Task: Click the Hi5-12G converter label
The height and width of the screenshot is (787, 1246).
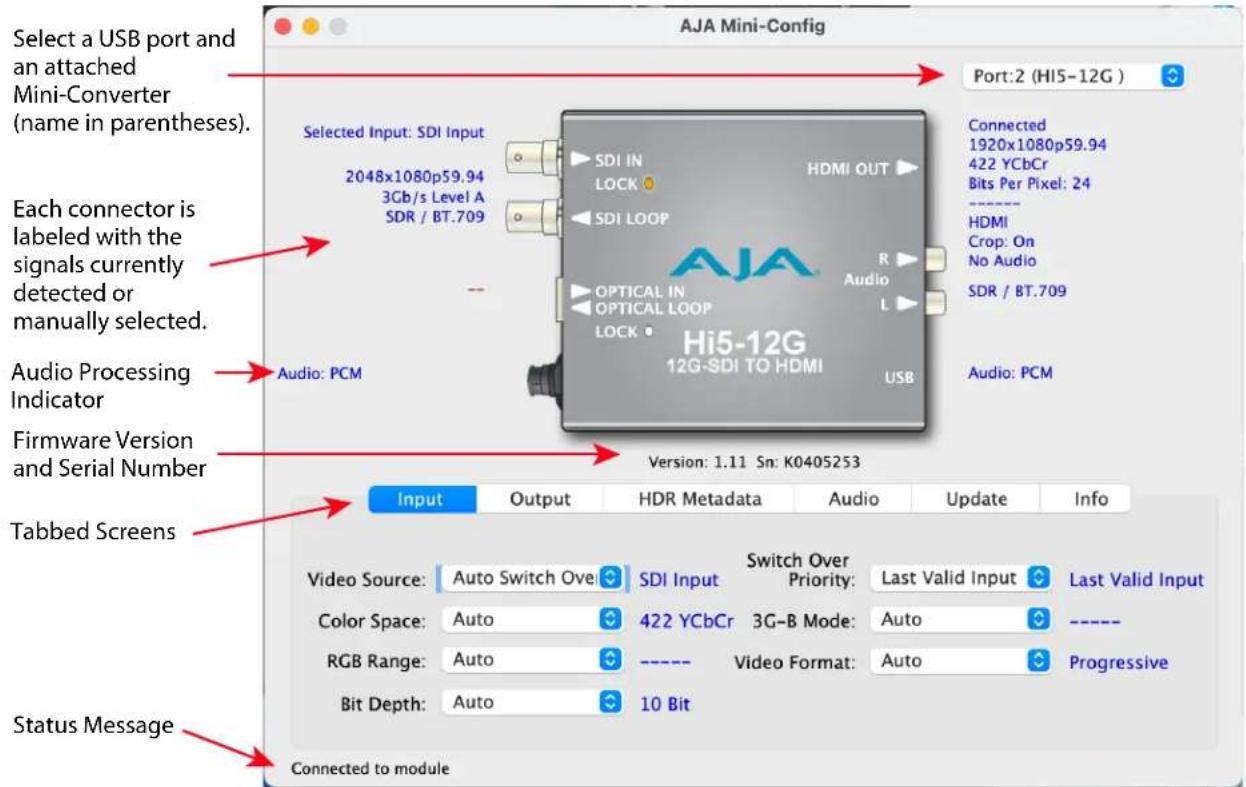Action: click(x=743, y=343)
